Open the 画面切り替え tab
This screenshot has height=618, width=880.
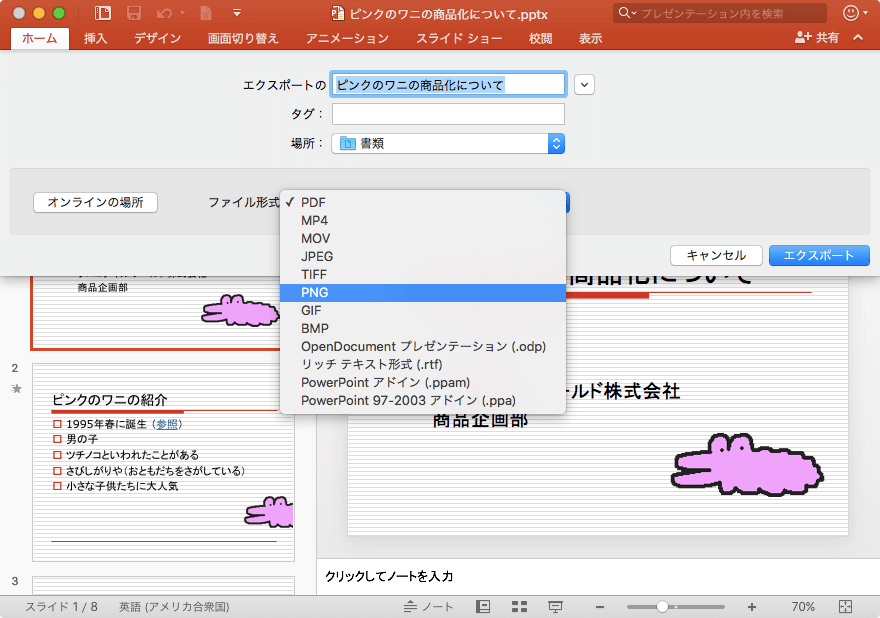tap(243, 38)
